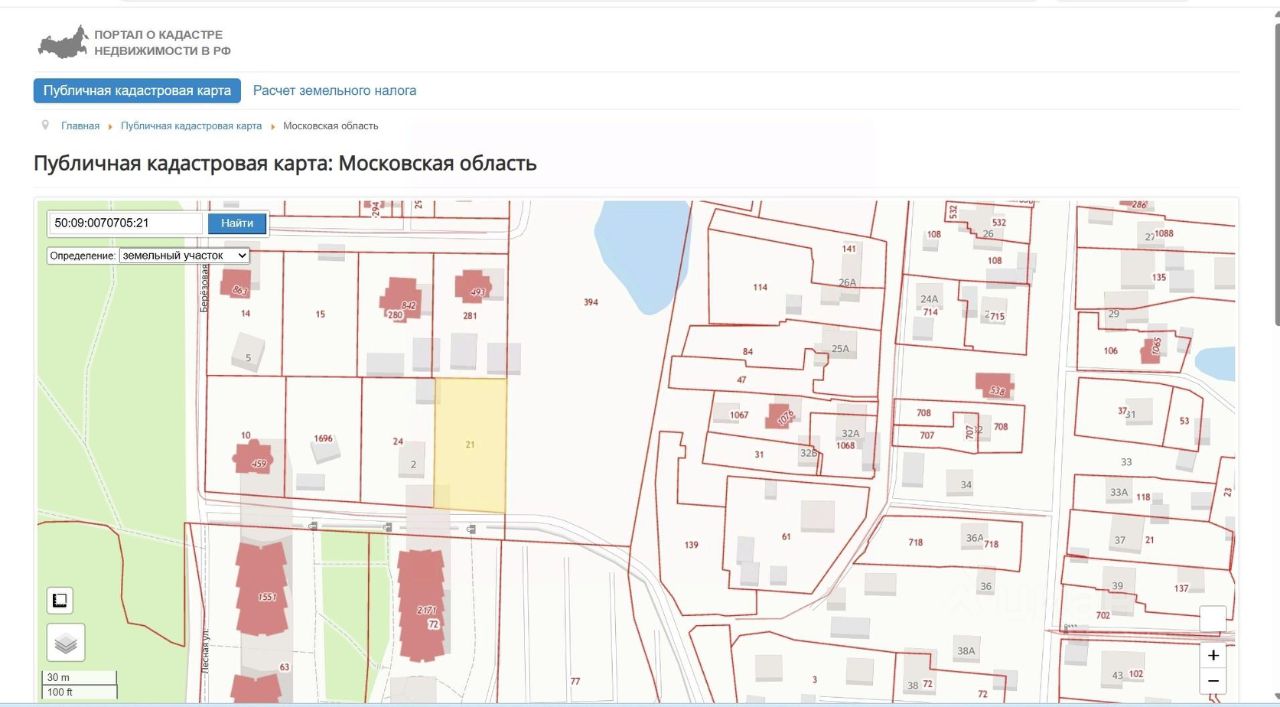Open the Публичная кадастровая карта tab

point(137,90)
